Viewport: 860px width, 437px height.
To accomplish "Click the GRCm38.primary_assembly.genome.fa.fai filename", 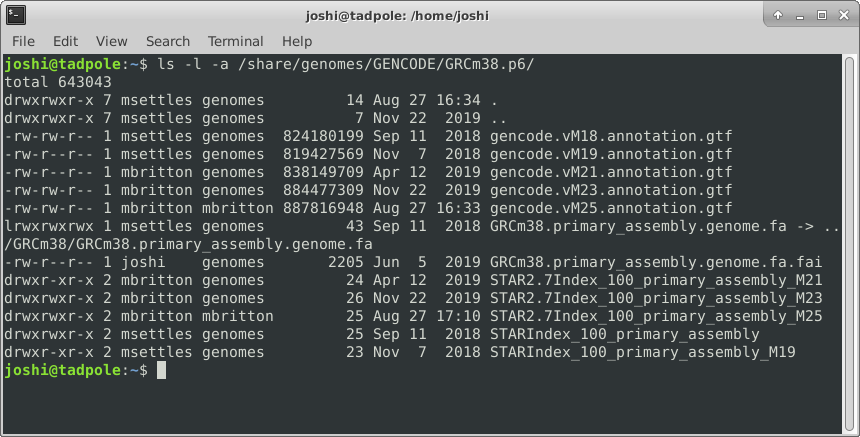I will point(656,262).
